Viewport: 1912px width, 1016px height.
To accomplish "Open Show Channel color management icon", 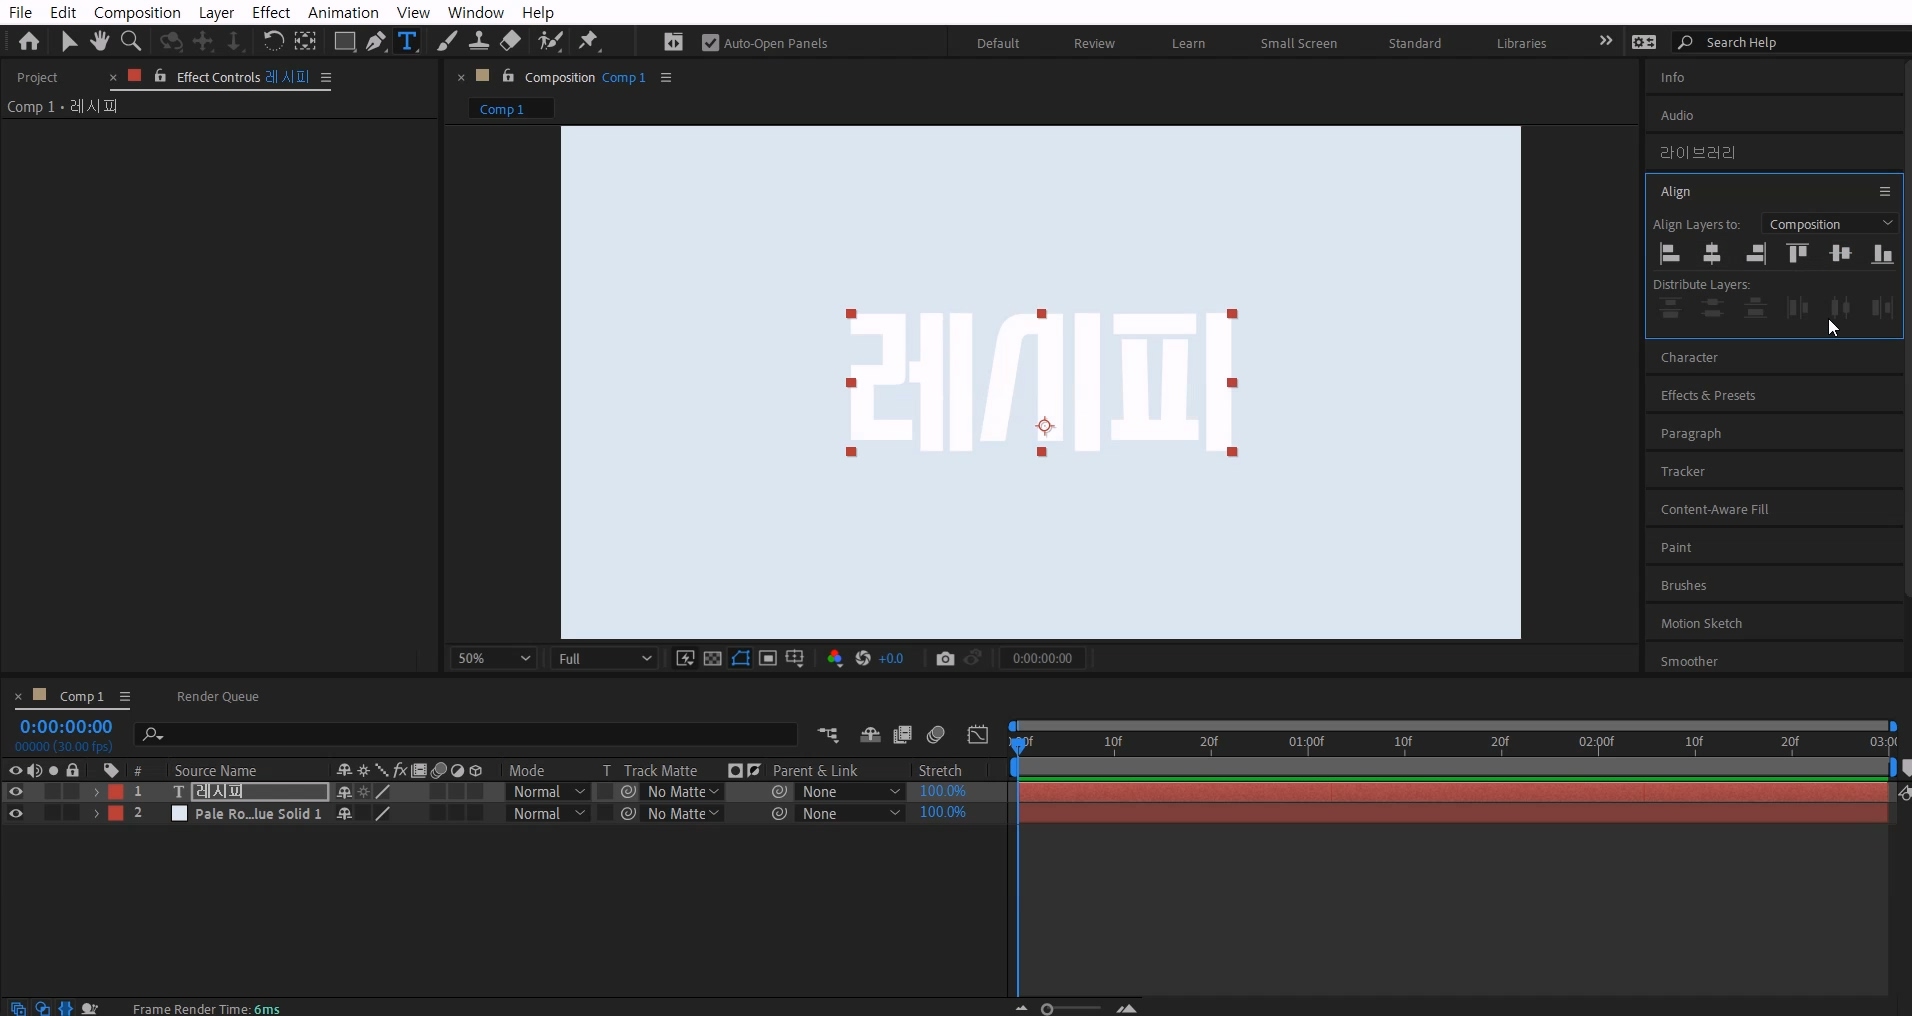I will point(836,659).
